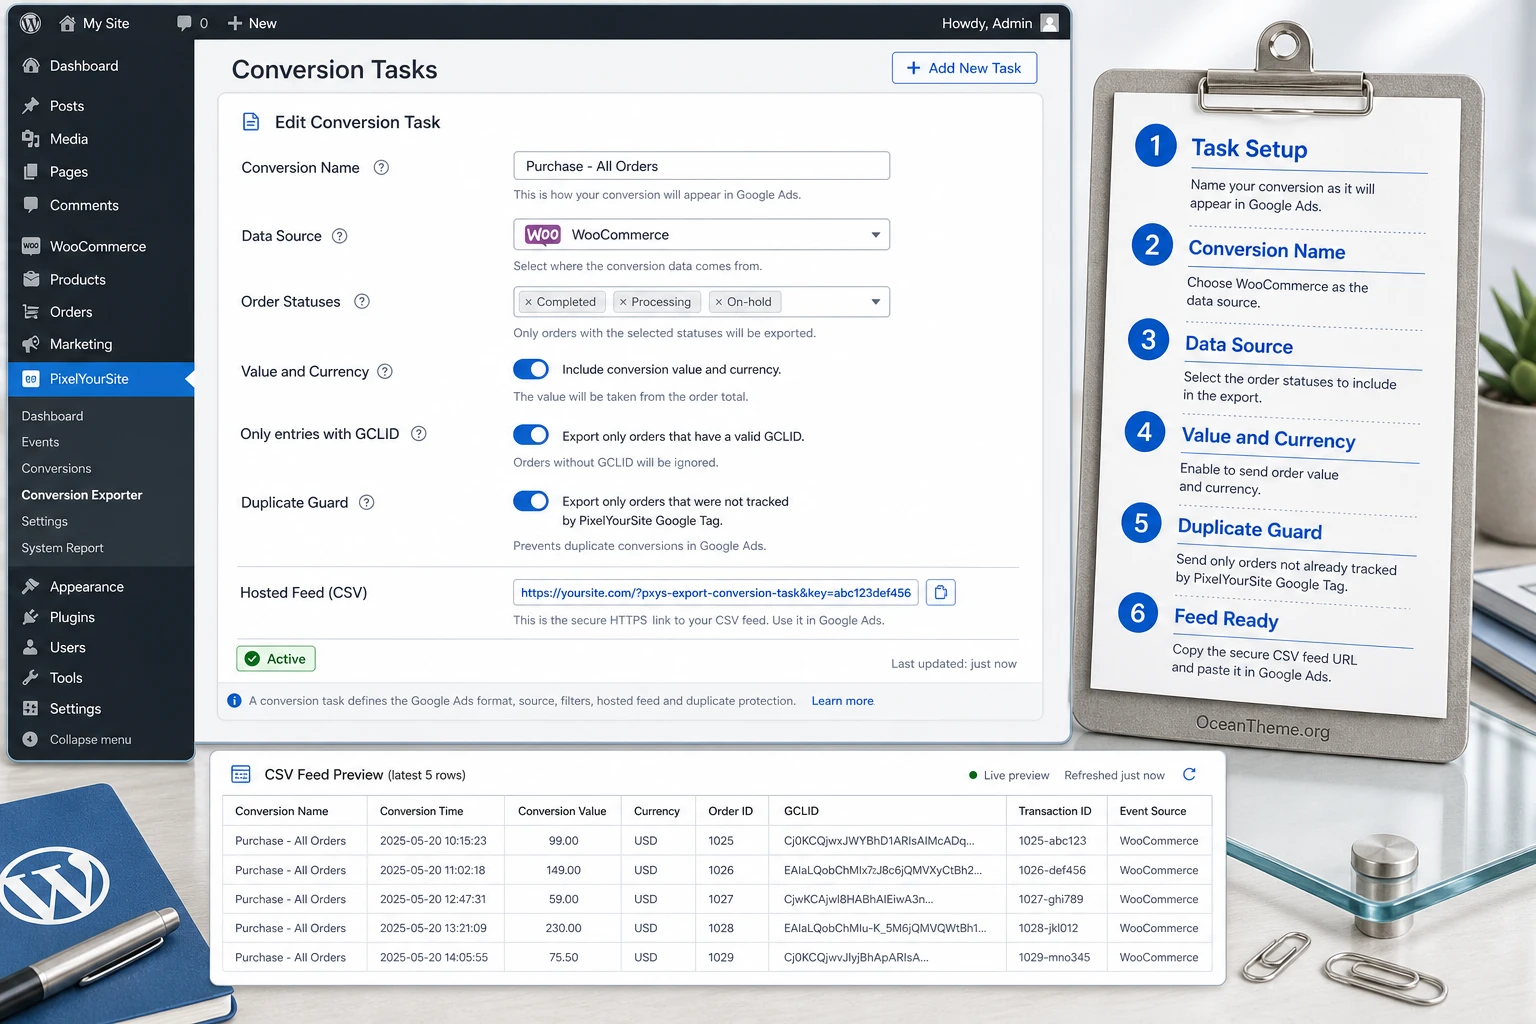Show help tooltip for Duplicate Guard
This screenshot has width=1536, height=1024.
click(367, 502)
